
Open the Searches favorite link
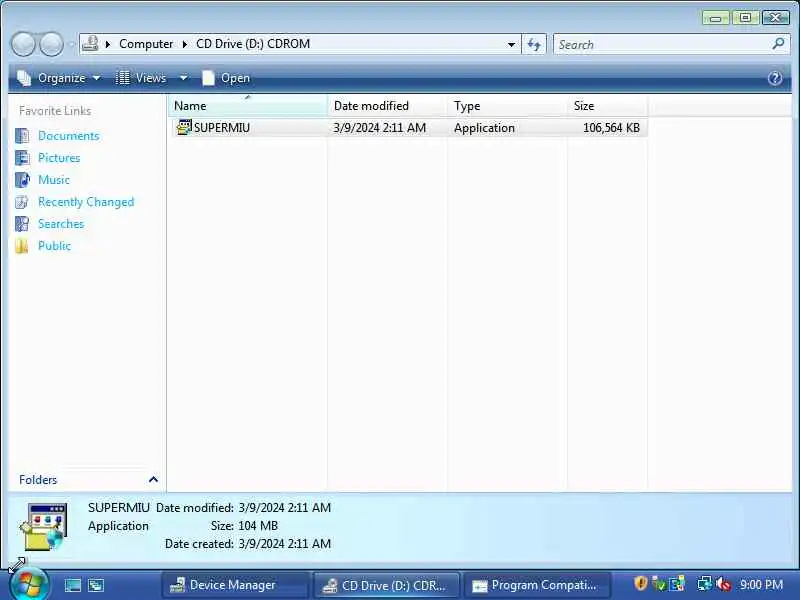pyautogui.click(x=61, y=223)
